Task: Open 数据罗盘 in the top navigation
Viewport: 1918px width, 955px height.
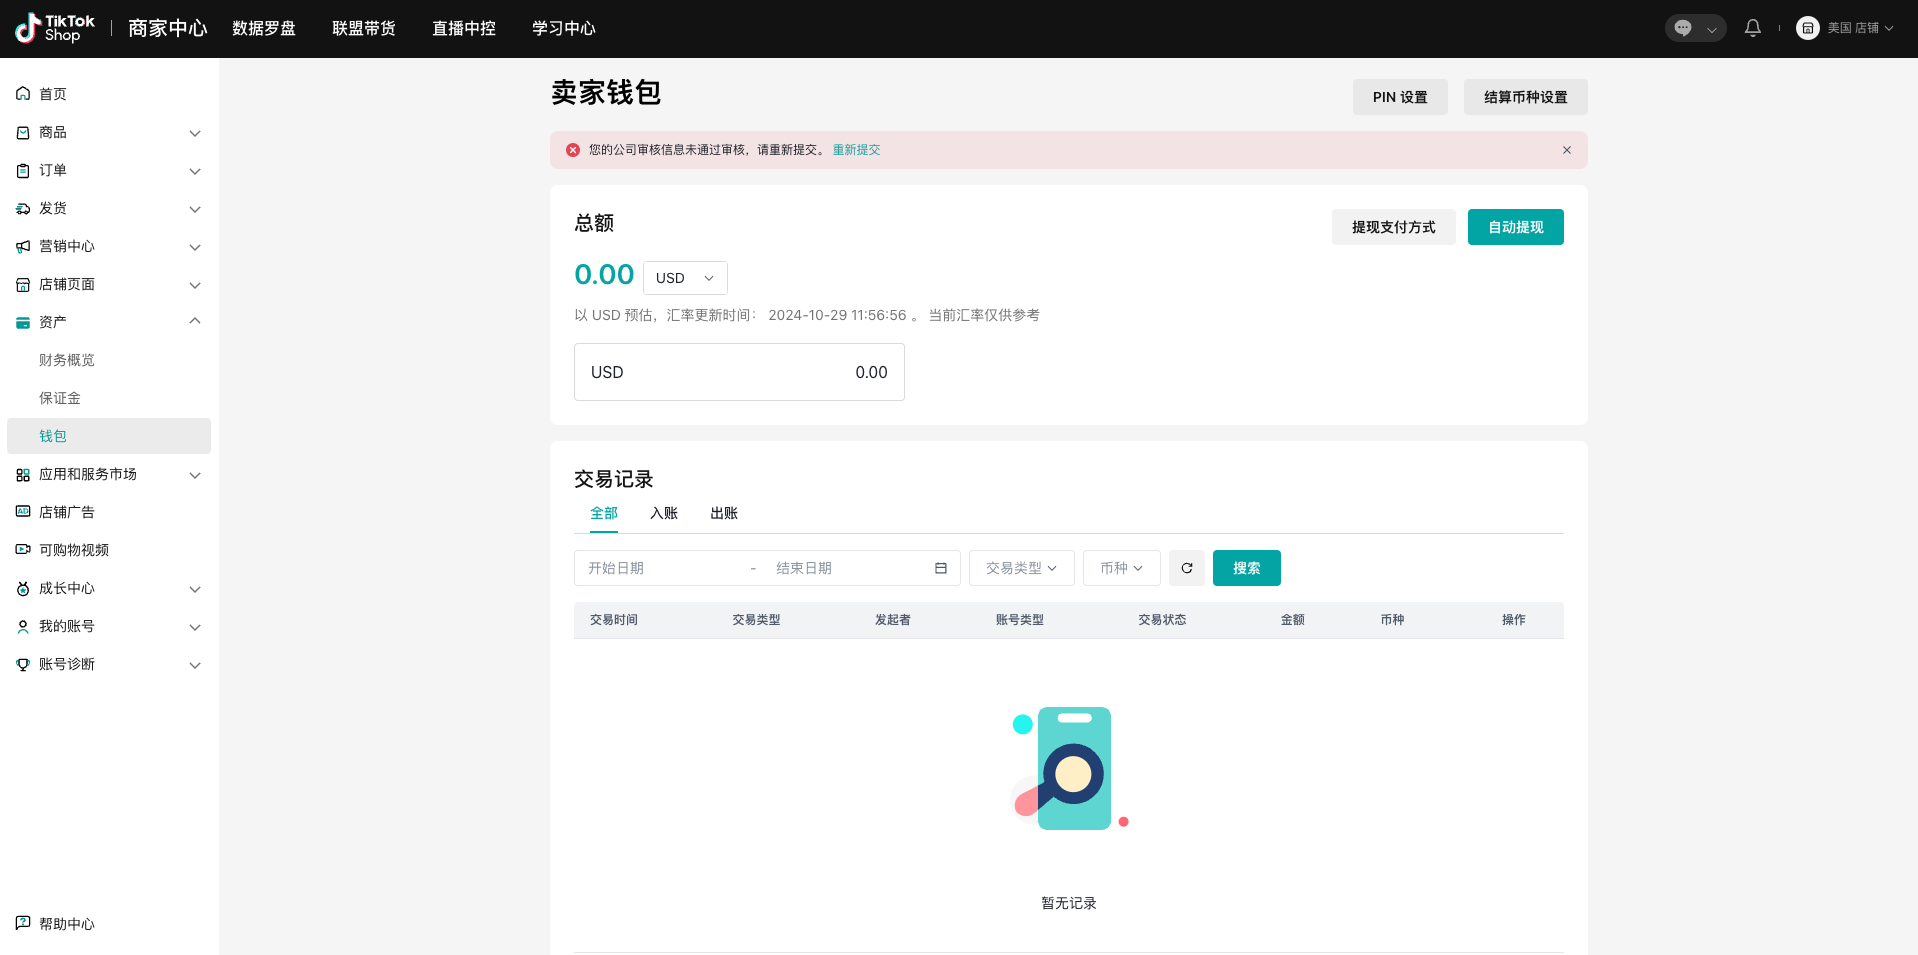Action: [x=264, y=28]
